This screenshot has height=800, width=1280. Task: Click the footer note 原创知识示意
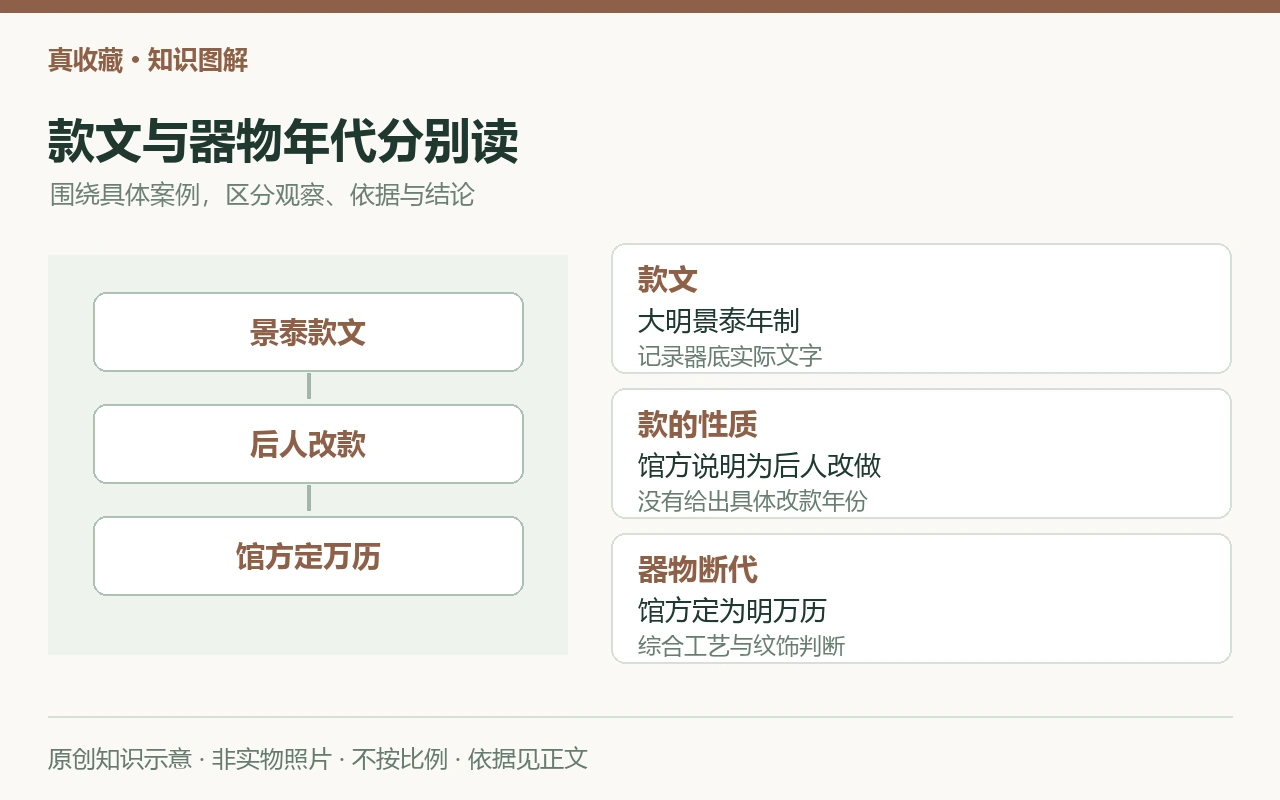pyautogui.click(x=119, y=759)
